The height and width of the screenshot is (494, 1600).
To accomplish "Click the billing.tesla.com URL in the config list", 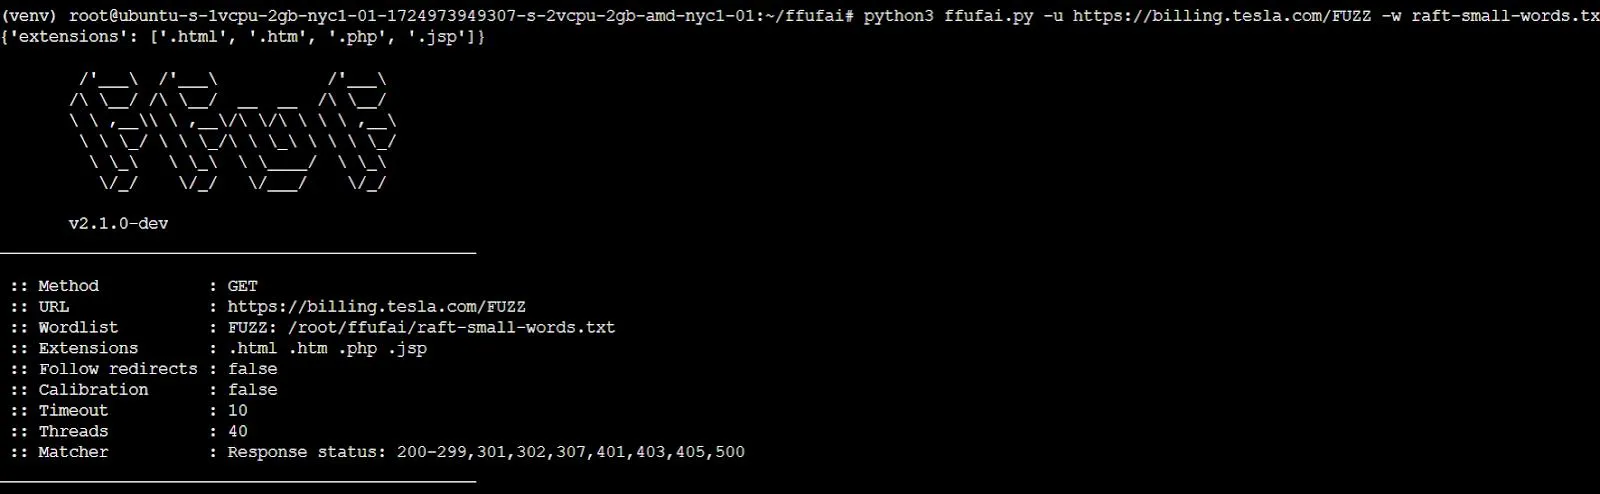I will (376, 307).
